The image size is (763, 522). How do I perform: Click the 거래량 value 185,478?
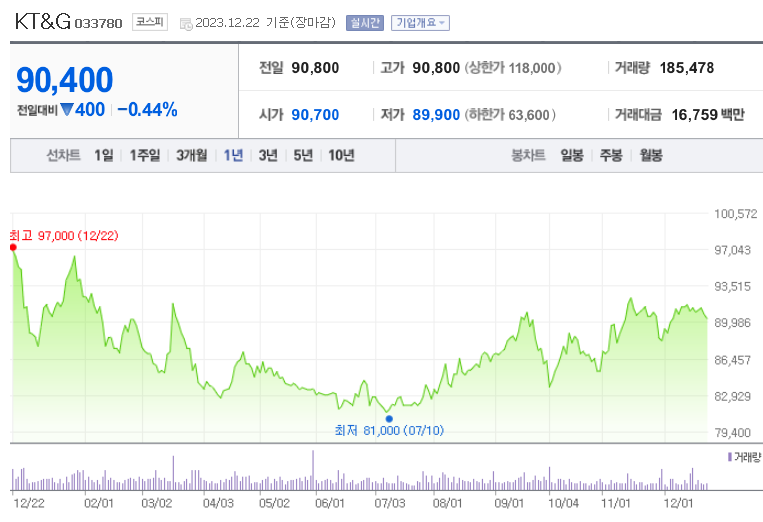point(687,68)
